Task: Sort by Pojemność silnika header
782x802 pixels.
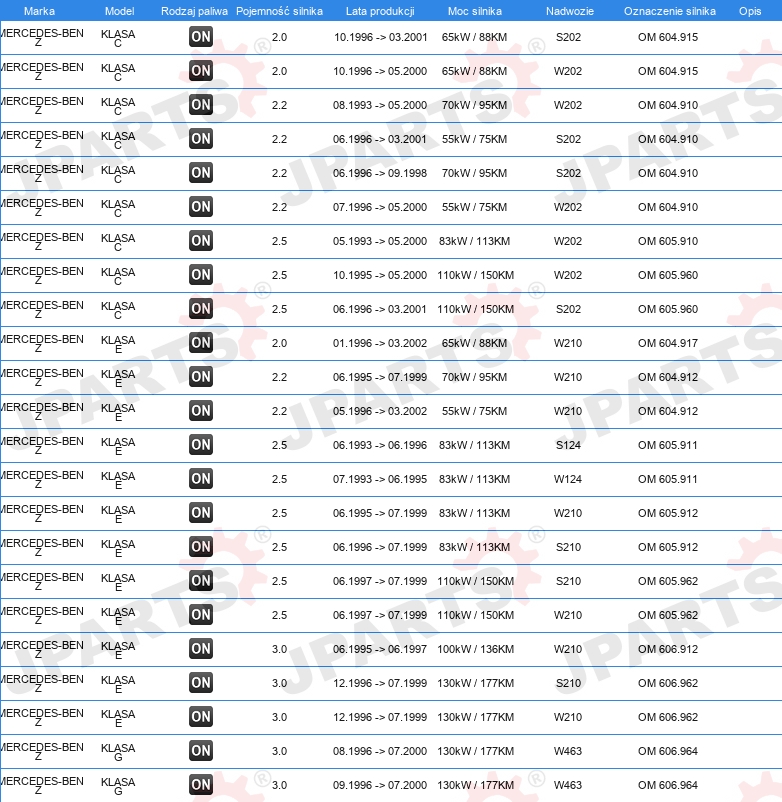Action: pos(279,11)
